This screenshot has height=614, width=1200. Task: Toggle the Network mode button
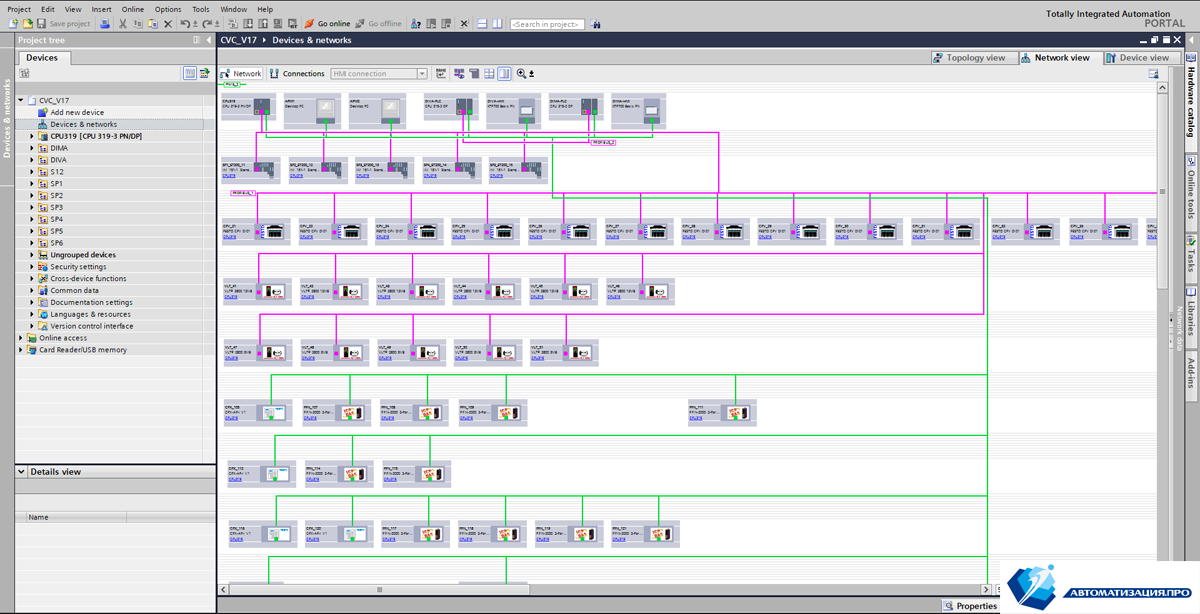(241, 73)
